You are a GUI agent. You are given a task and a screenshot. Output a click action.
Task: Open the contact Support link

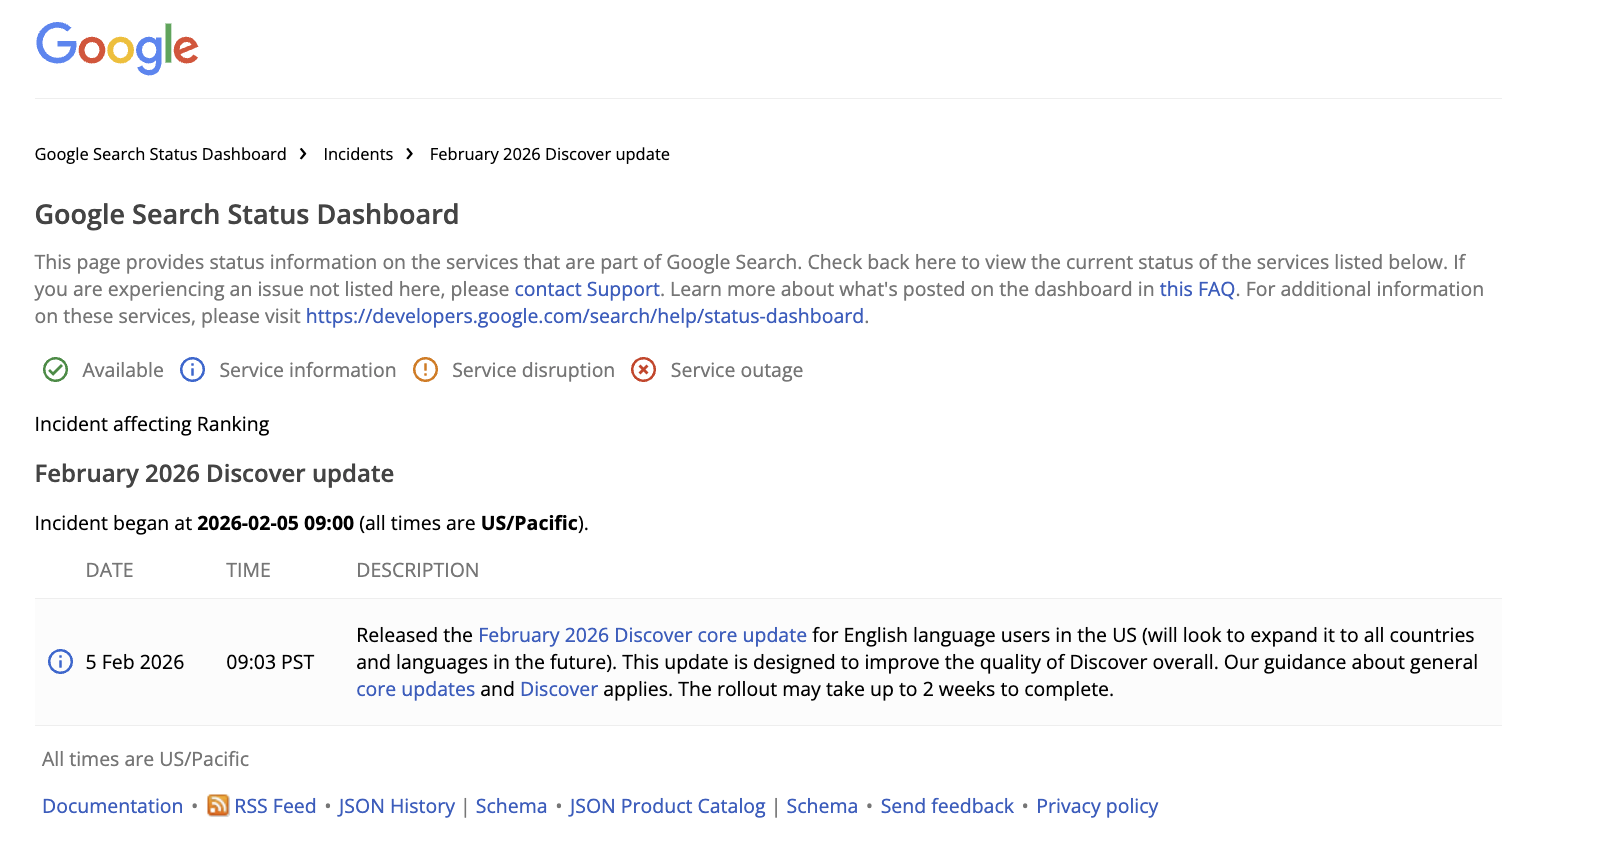(587, 289)
